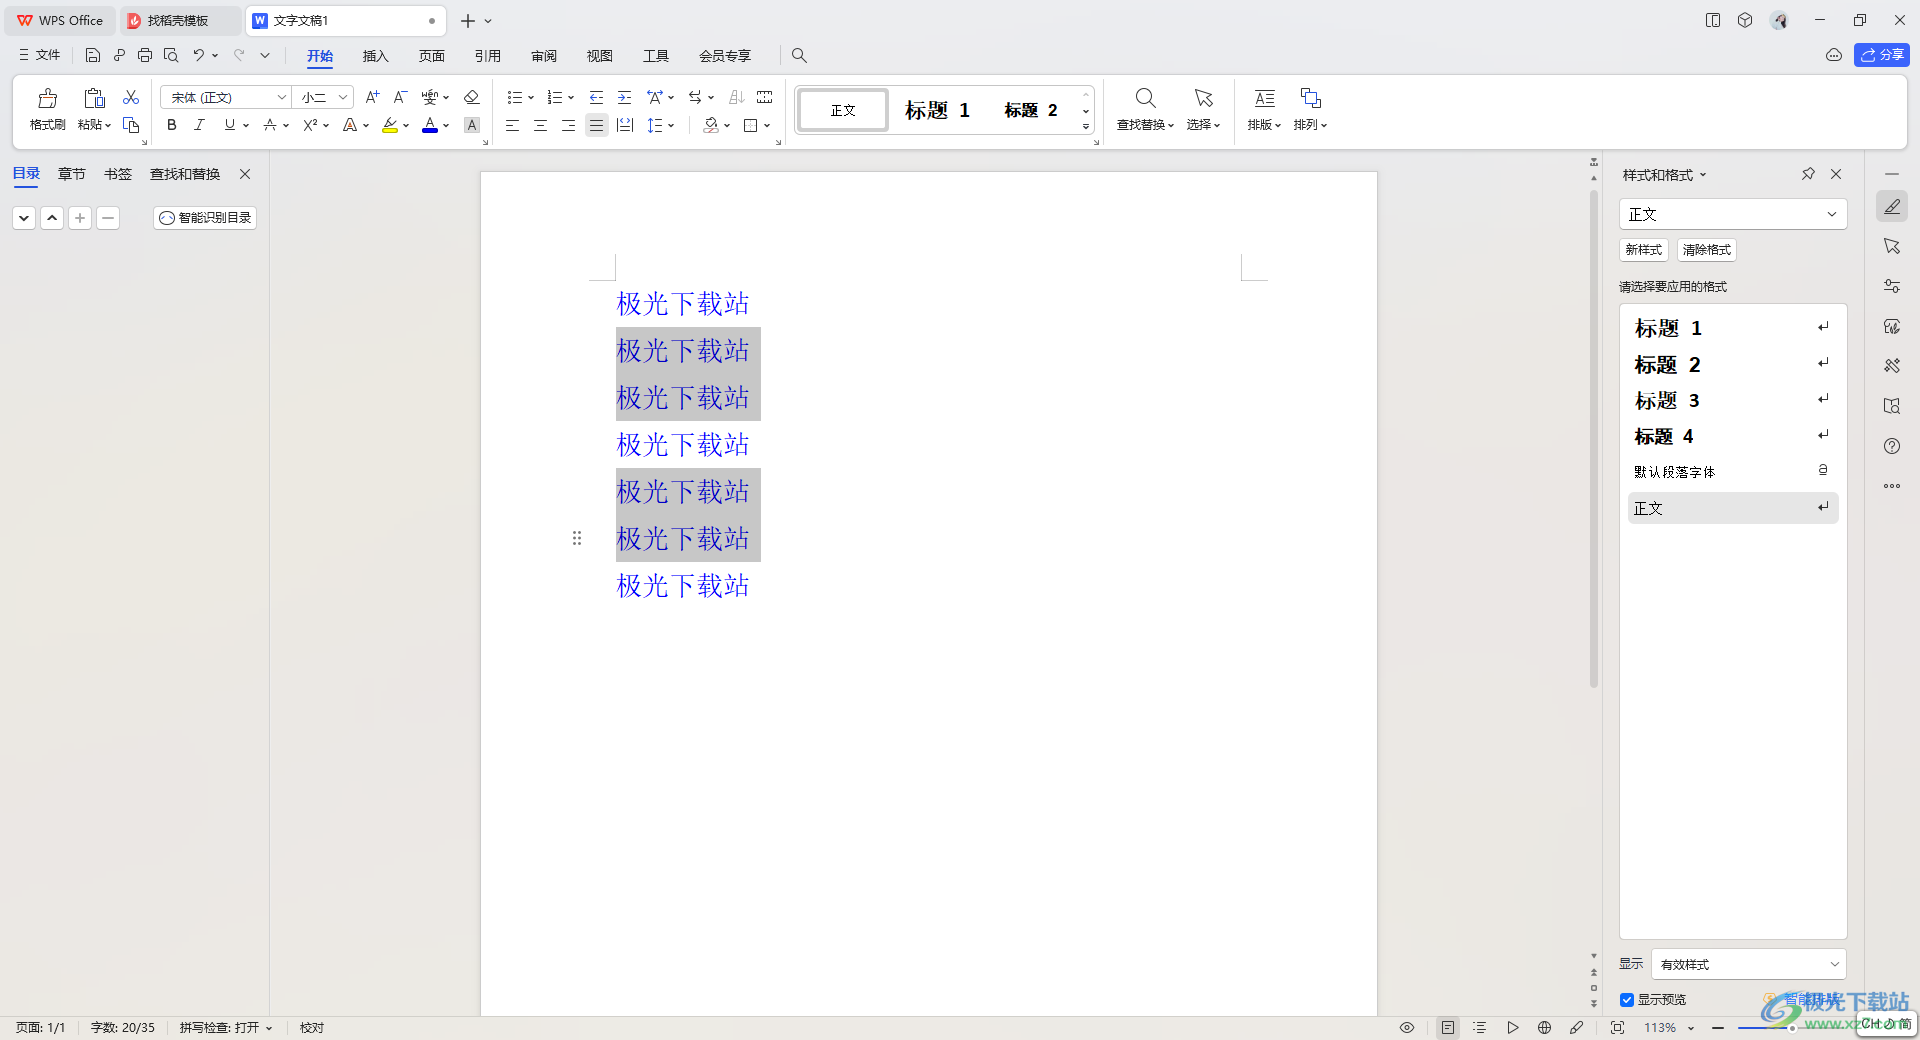Align text right
The height and width of the screenshot is (1040, 1920).
tap(568, 125)
